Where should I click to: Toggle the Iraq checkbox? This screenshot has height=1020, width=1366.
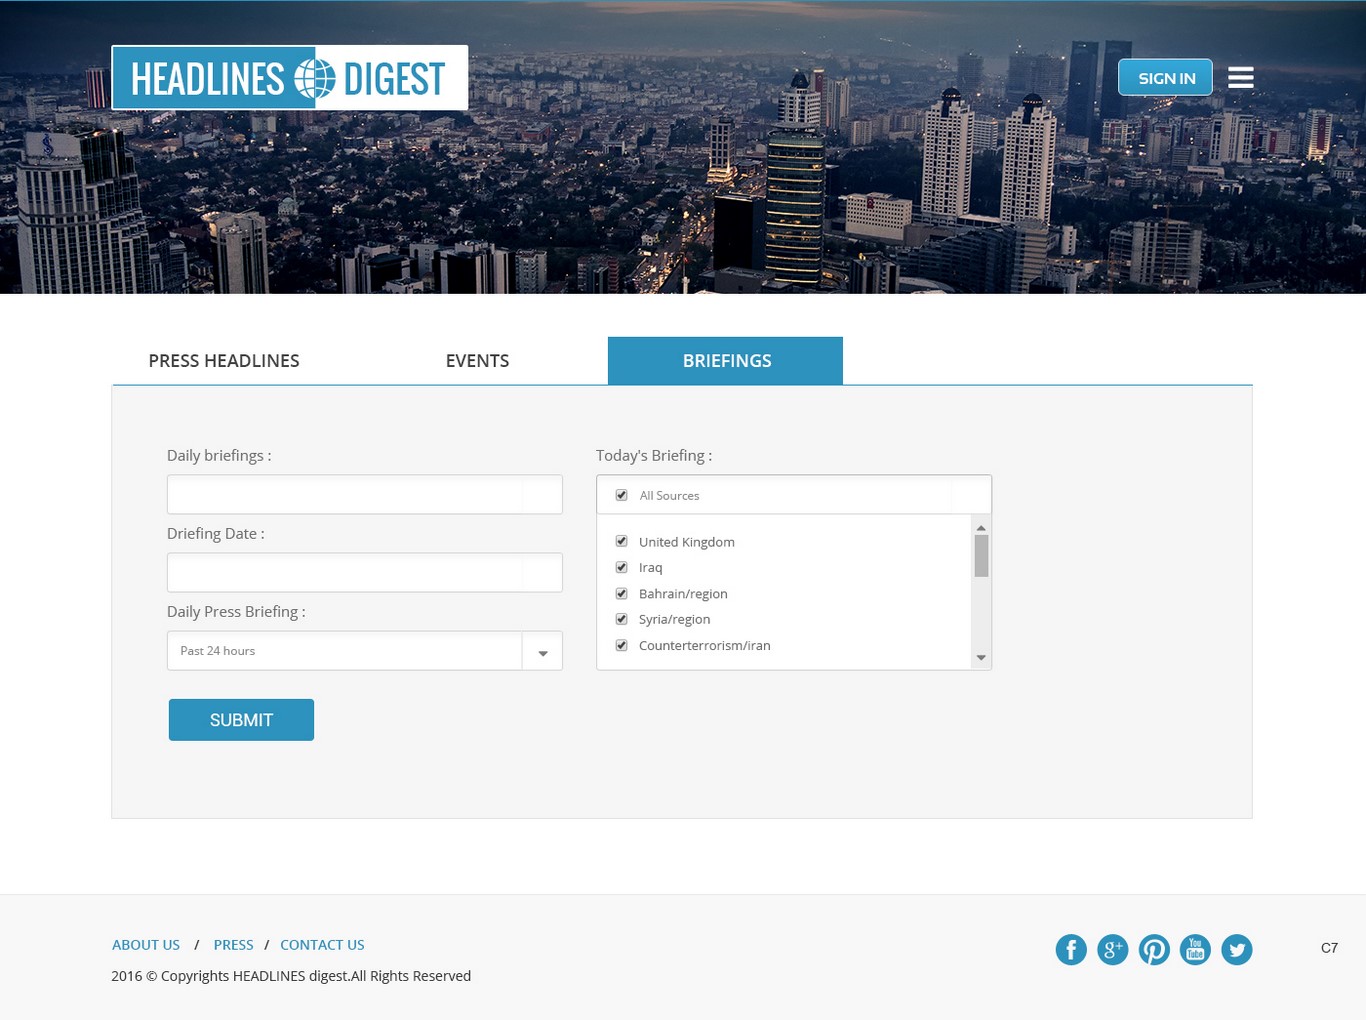(x=621, y=567)
